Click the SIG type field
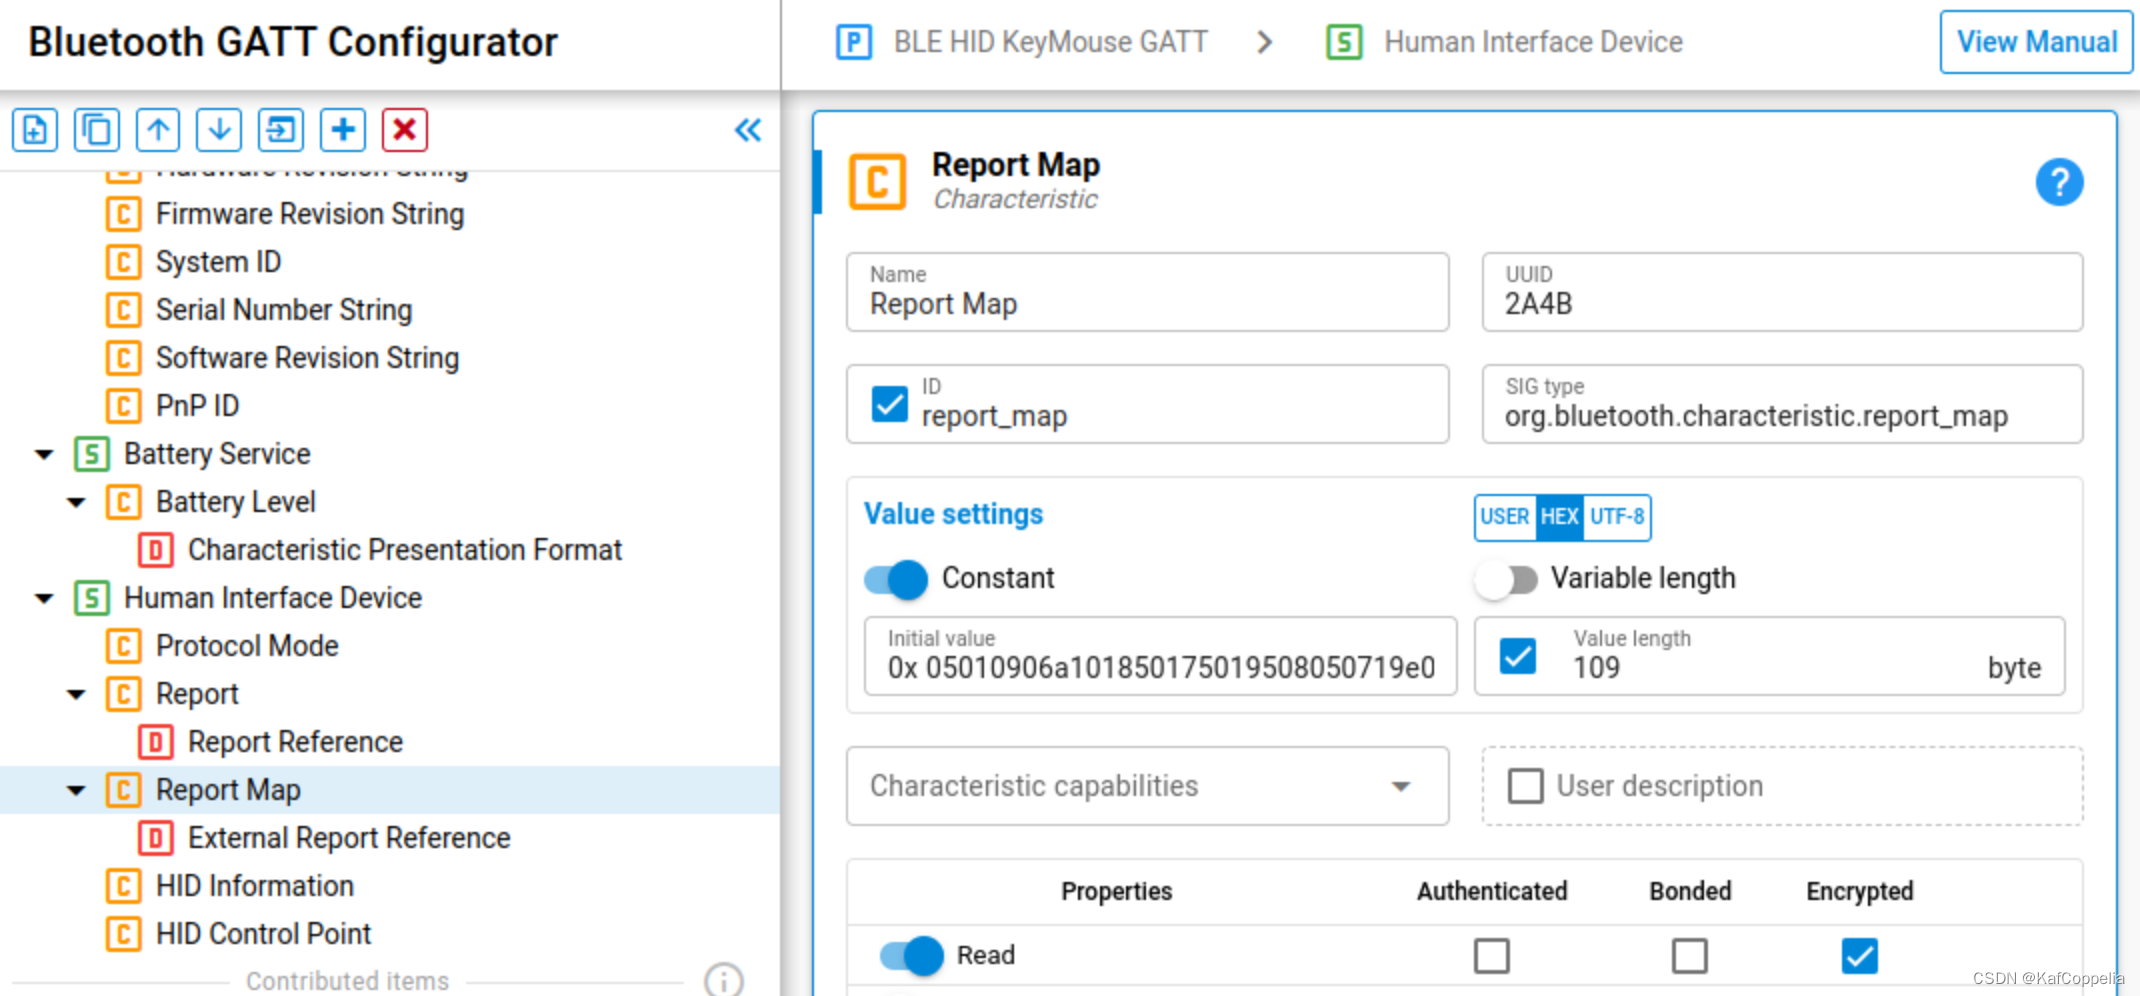This screenshot has height=996, width=2140. 1782,404
